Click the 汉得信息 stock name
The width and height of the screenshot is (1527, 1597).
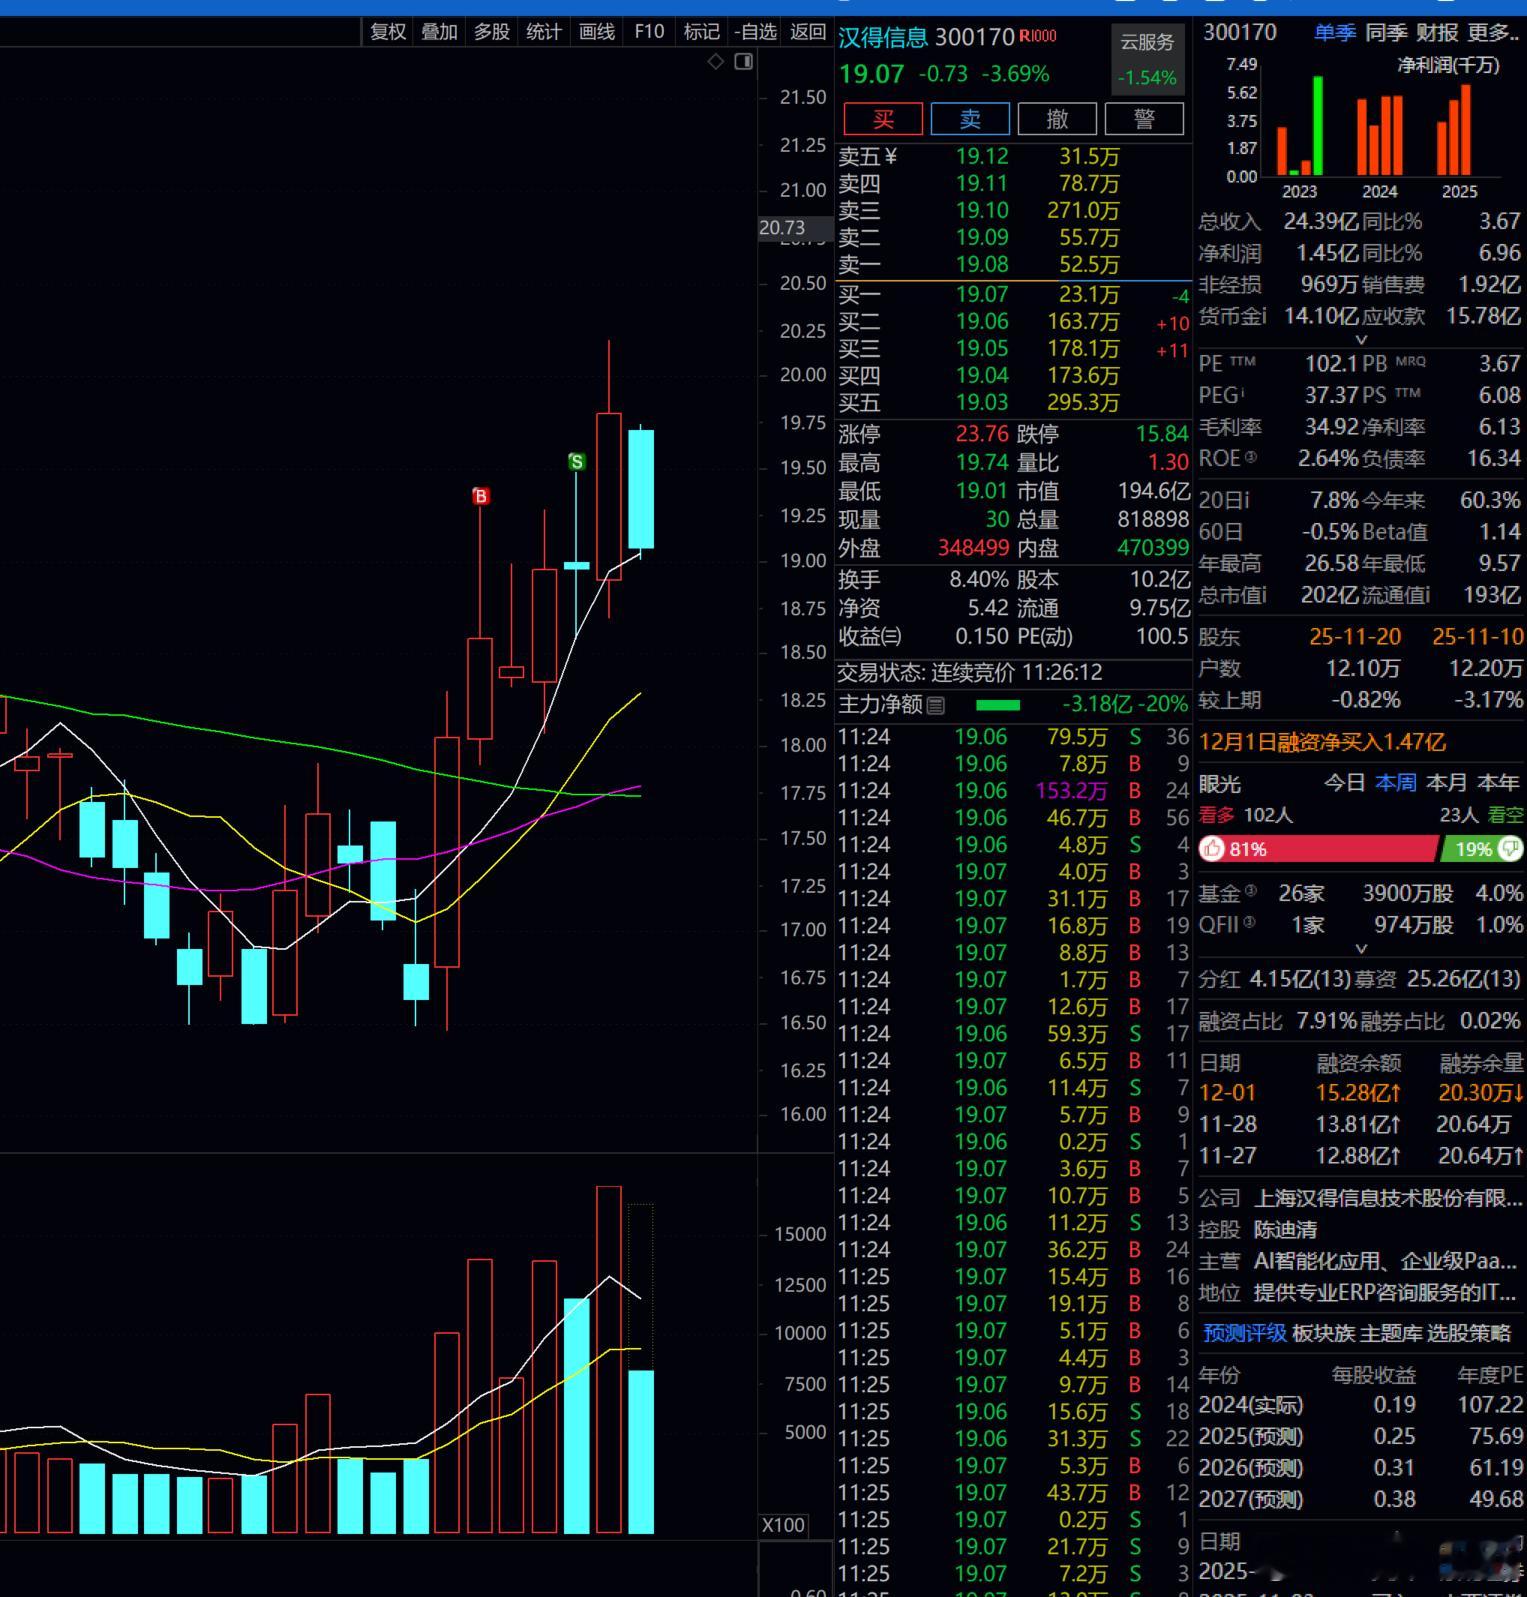[884, 37]
